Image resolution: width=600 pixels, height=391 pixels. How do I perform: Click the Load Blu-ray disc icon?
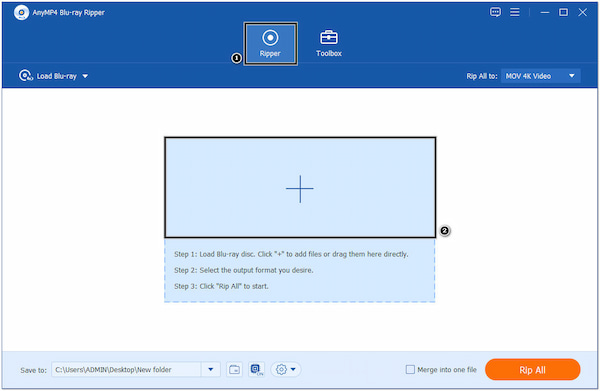(x=26, y=76)
